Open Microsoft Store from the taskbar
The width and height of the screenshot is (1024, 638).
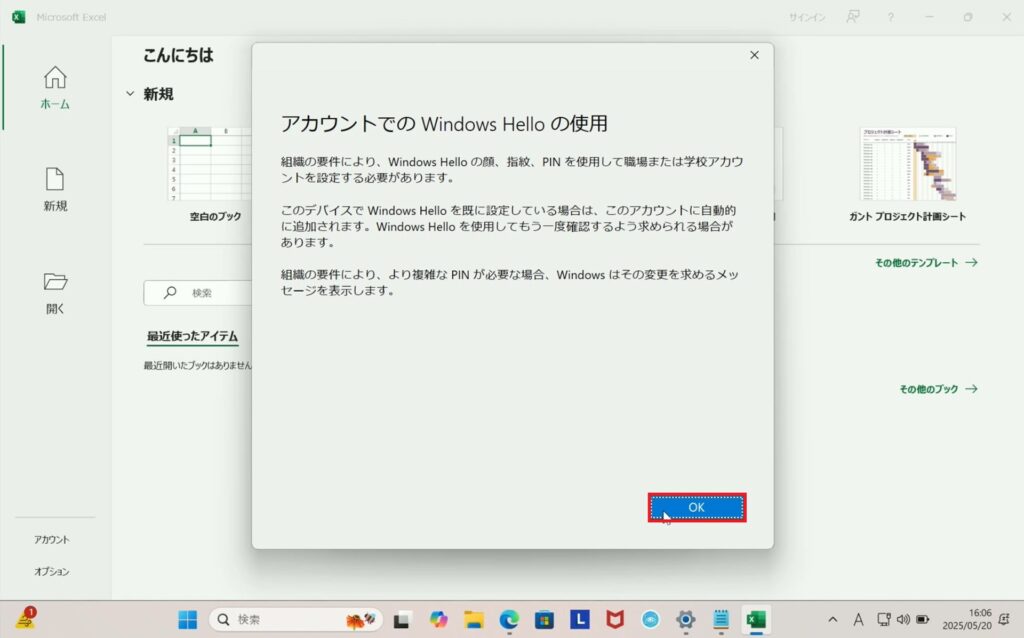click(x=544, y=620)
